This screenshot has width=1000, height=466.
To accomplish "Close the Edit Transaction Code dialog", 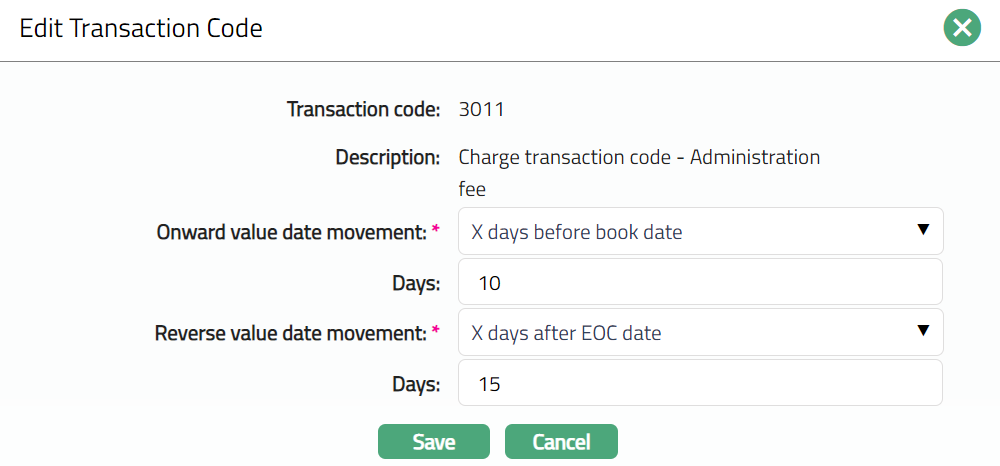I will click(962, 28).
